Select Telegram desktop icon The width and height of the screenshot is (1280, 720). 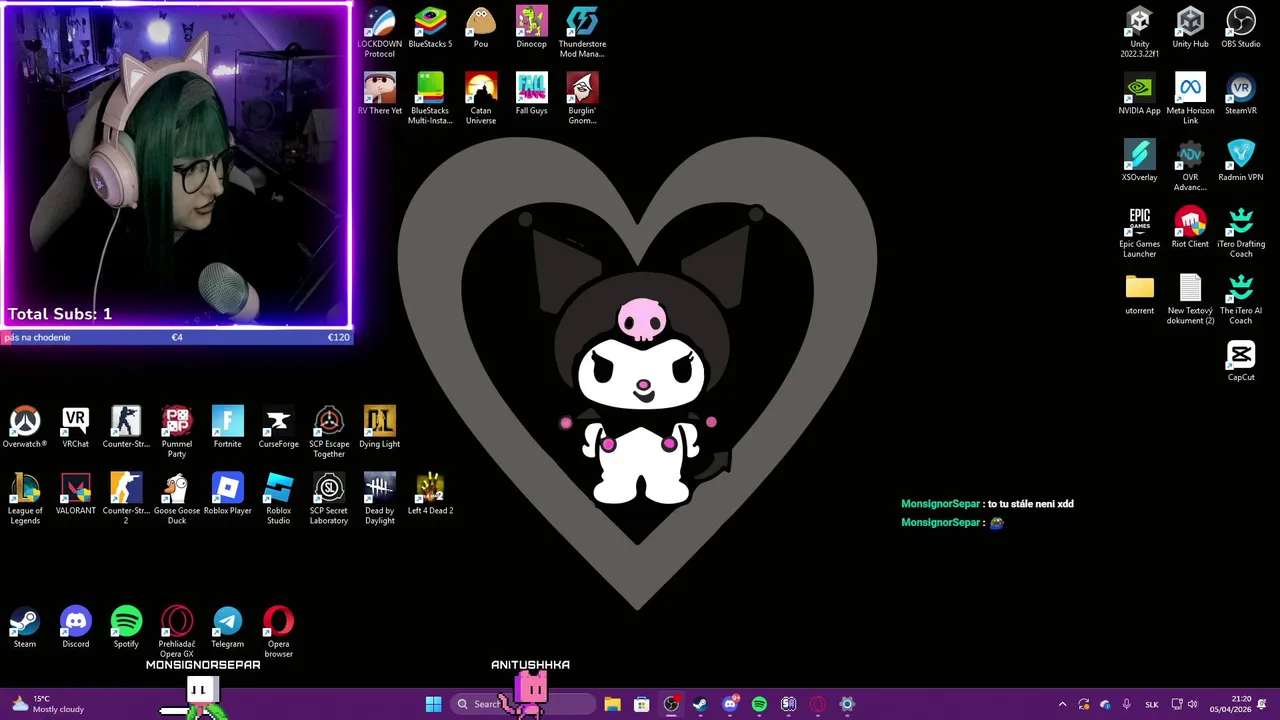pos(227,628)
